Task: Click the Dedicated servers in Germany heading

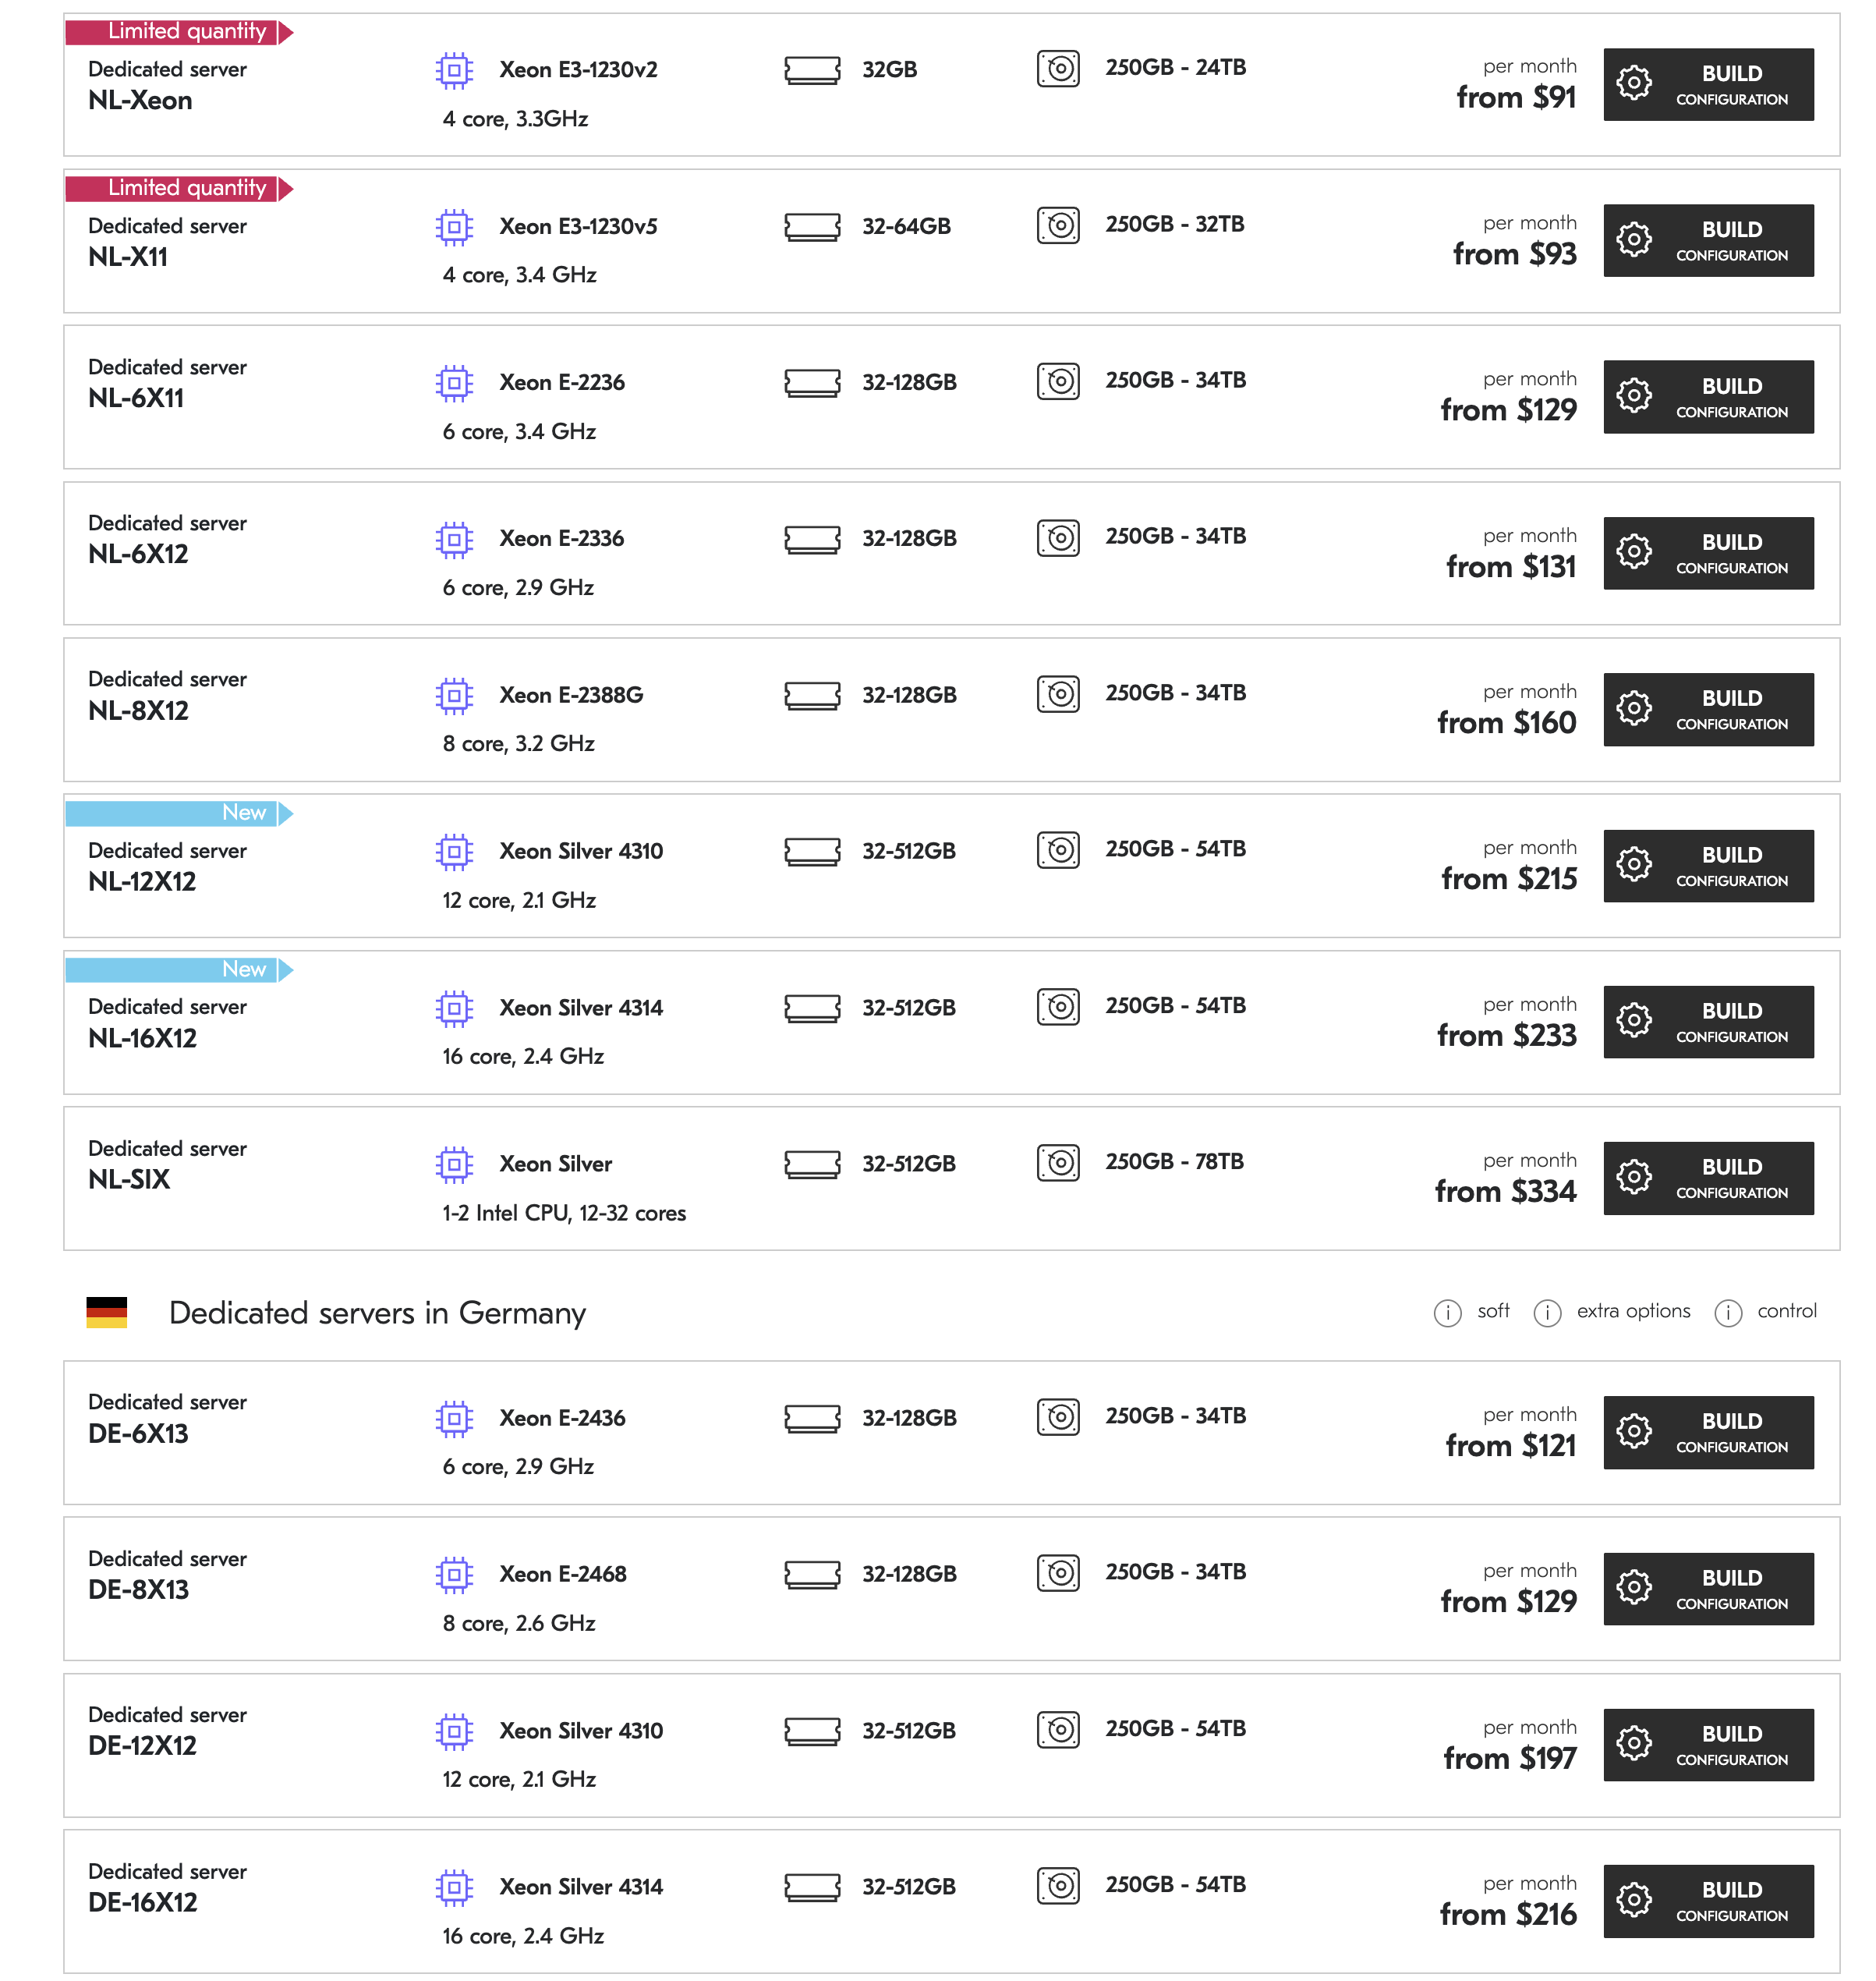Action: click(377, 1313)
